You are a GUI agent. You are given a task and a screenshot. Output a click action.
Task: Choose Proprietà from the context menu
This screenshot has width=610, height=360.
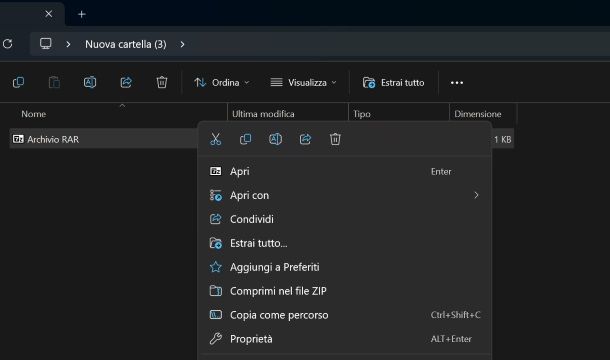[x=345, y=339]
